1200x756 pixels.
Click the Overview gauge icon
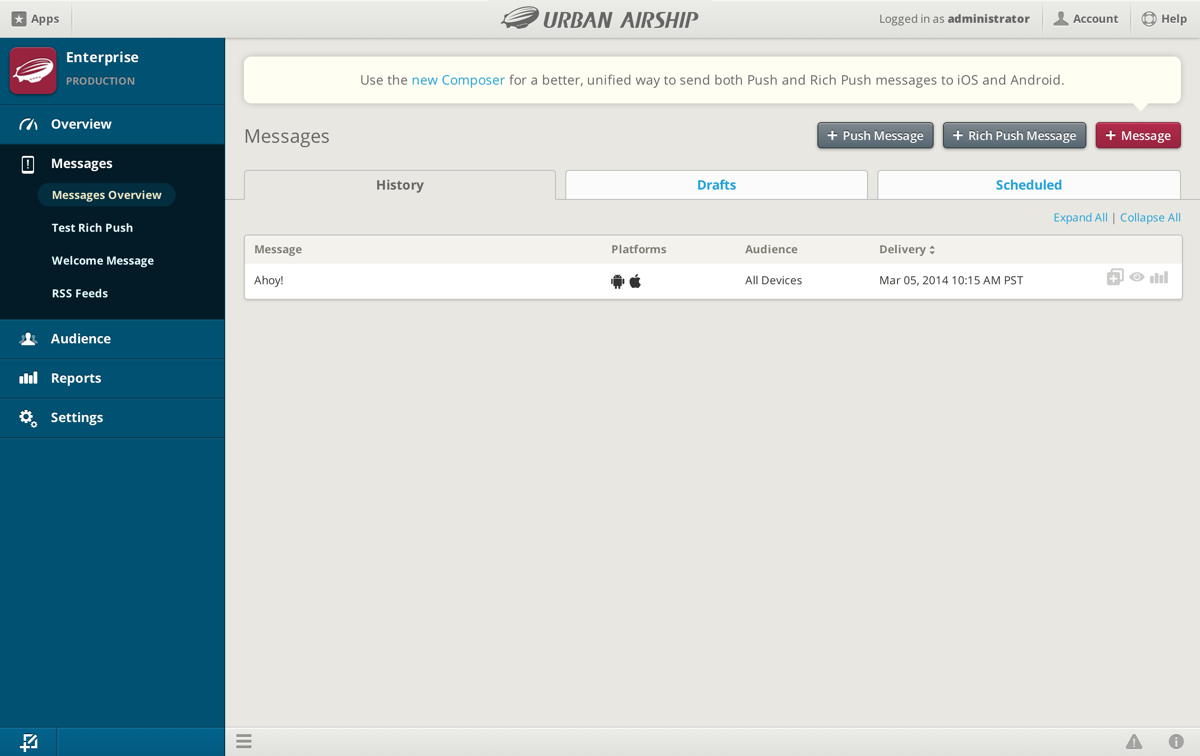28,124
